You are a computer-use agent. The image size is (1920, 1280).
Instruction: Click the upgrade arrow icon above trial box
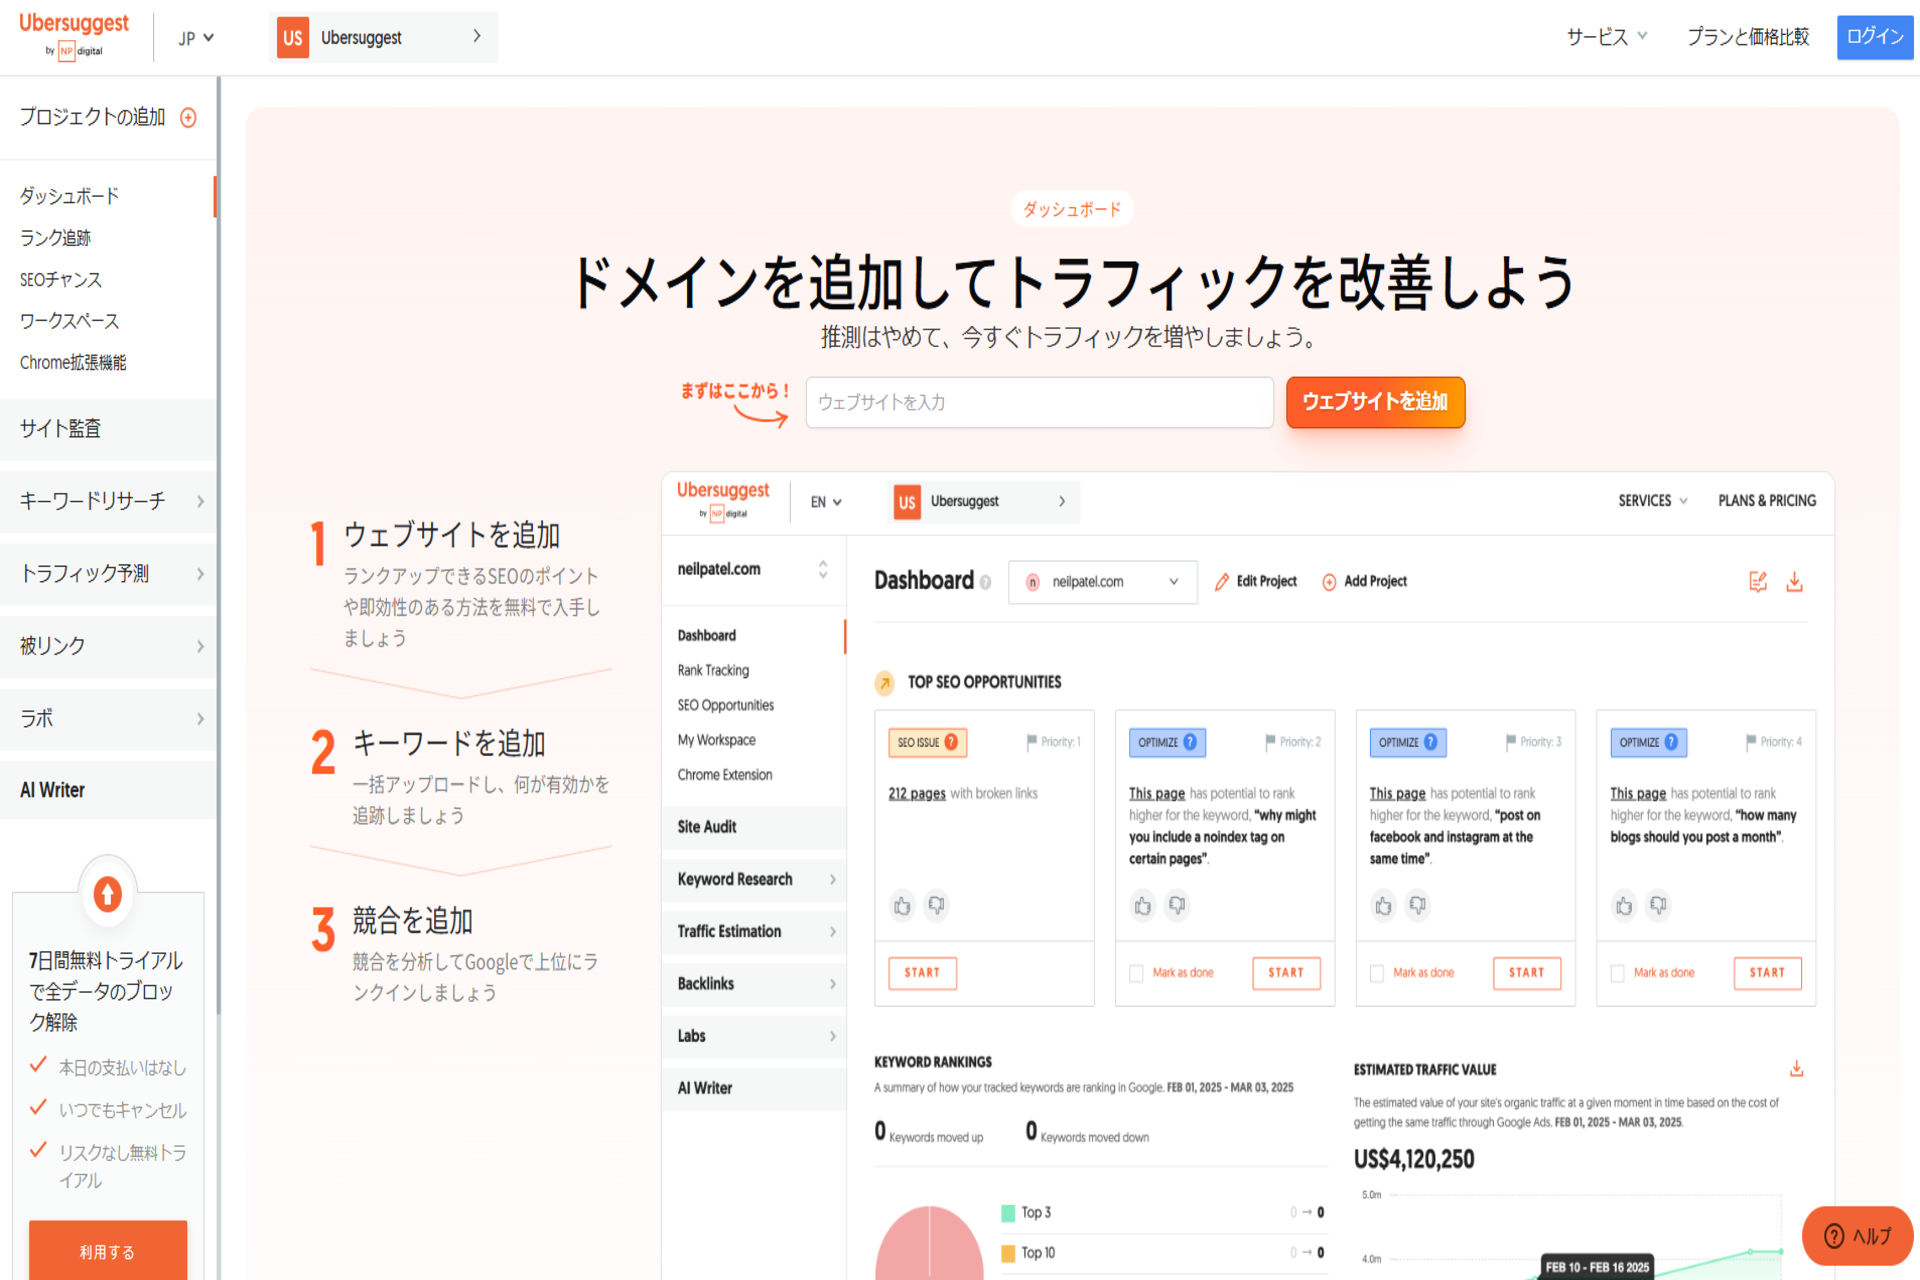pyautogui.click(x=107, y=893)
